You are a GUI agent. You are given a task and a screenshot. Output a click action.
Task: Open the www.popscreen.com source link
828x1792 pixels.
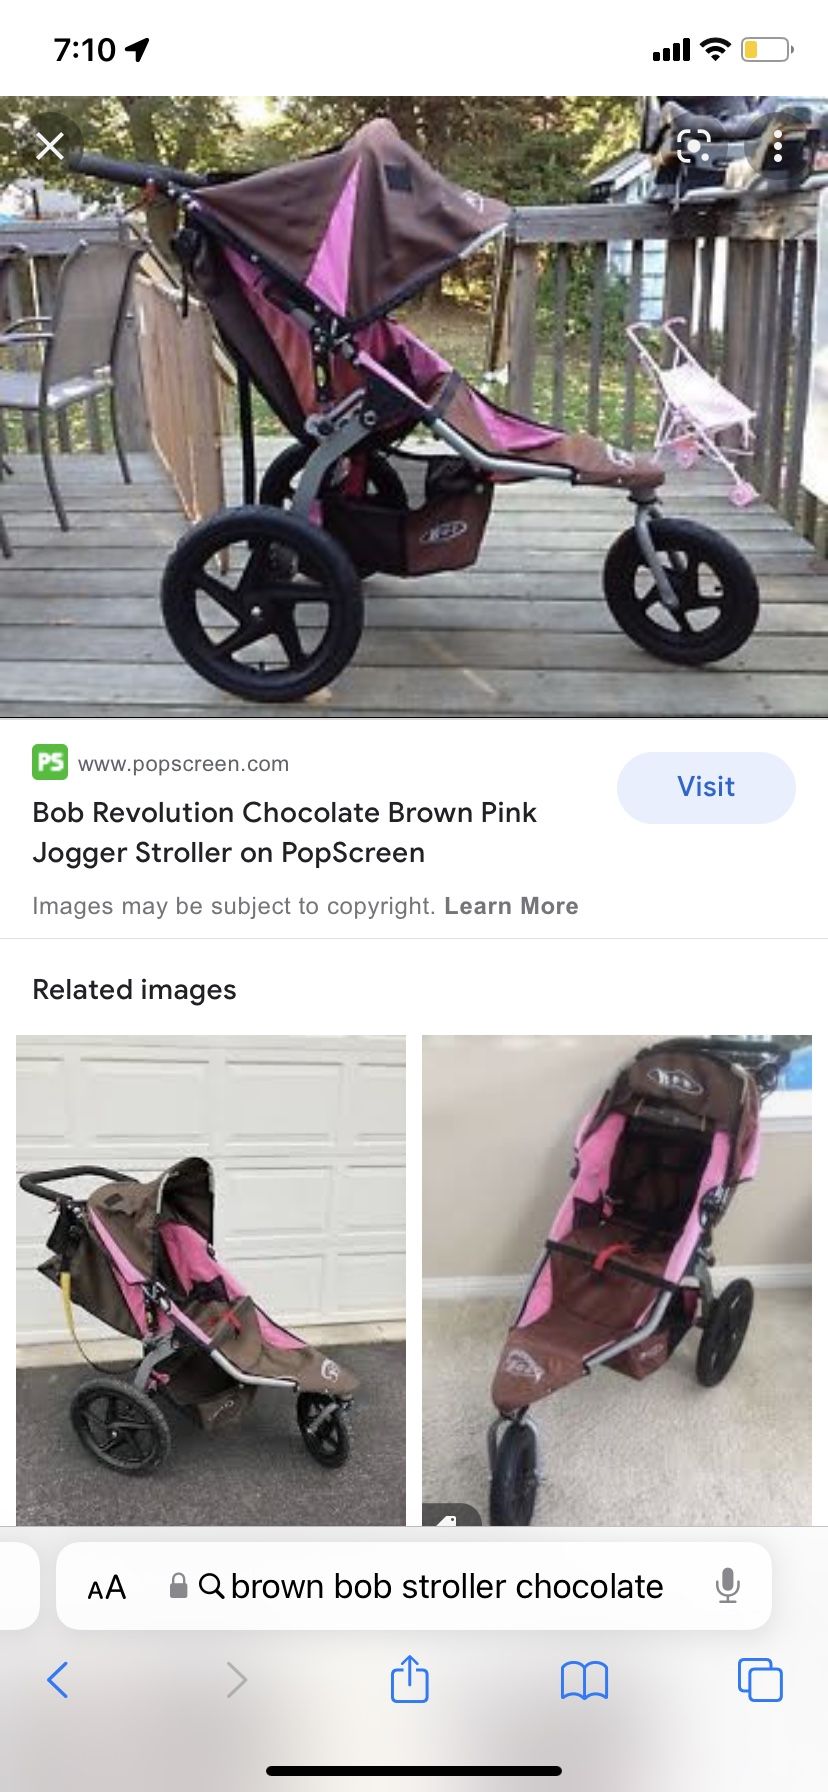(x=183, y=764)
